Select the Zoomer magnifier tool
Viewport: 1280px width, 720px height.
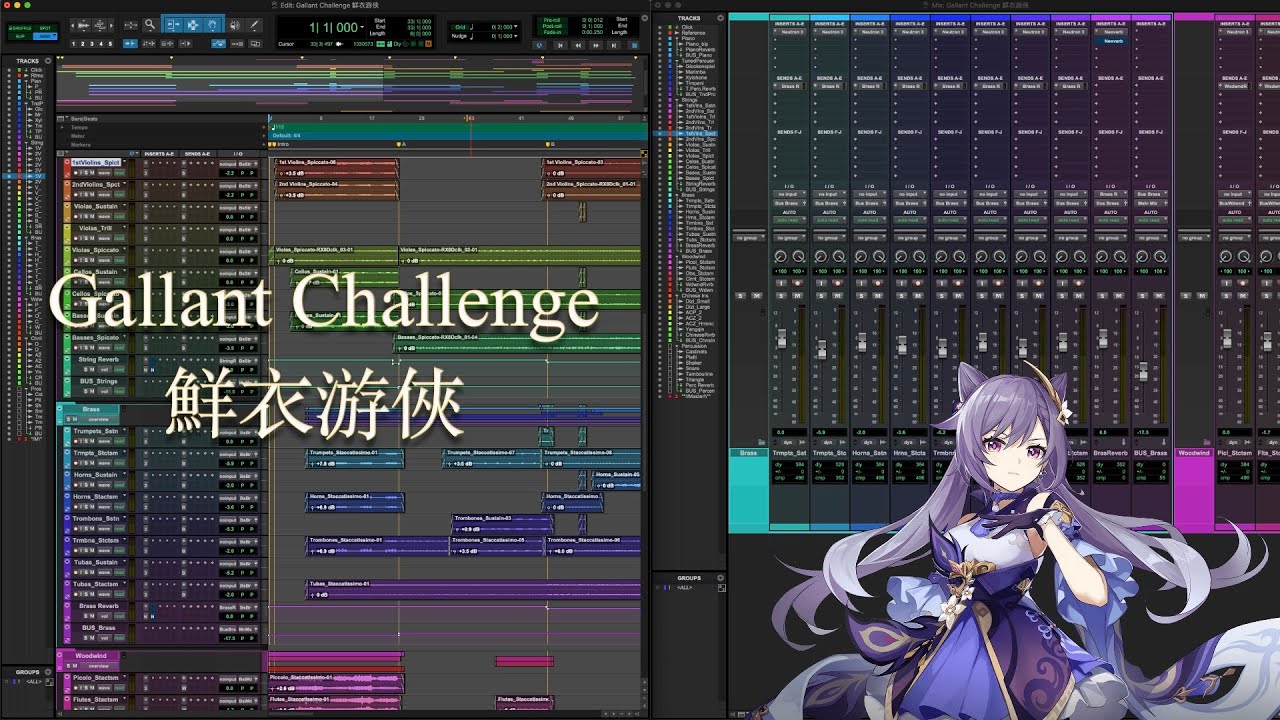point(150,25)
